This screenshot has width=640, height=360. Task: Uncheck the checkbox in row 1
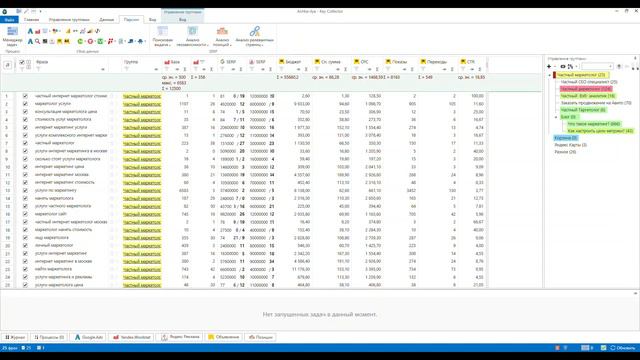click(25, 96)
